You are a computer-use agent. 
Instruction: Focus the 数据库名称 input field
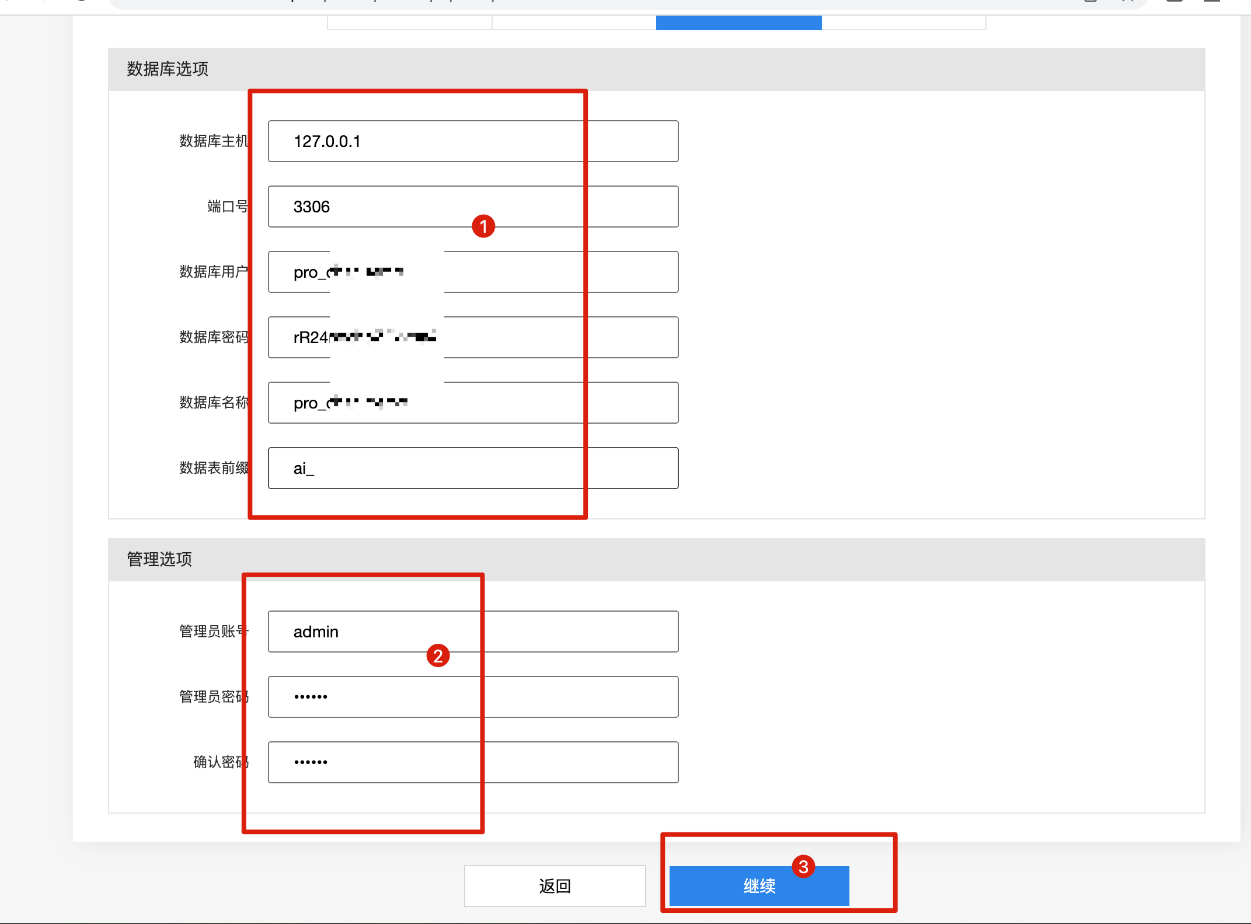pos(560,403)
